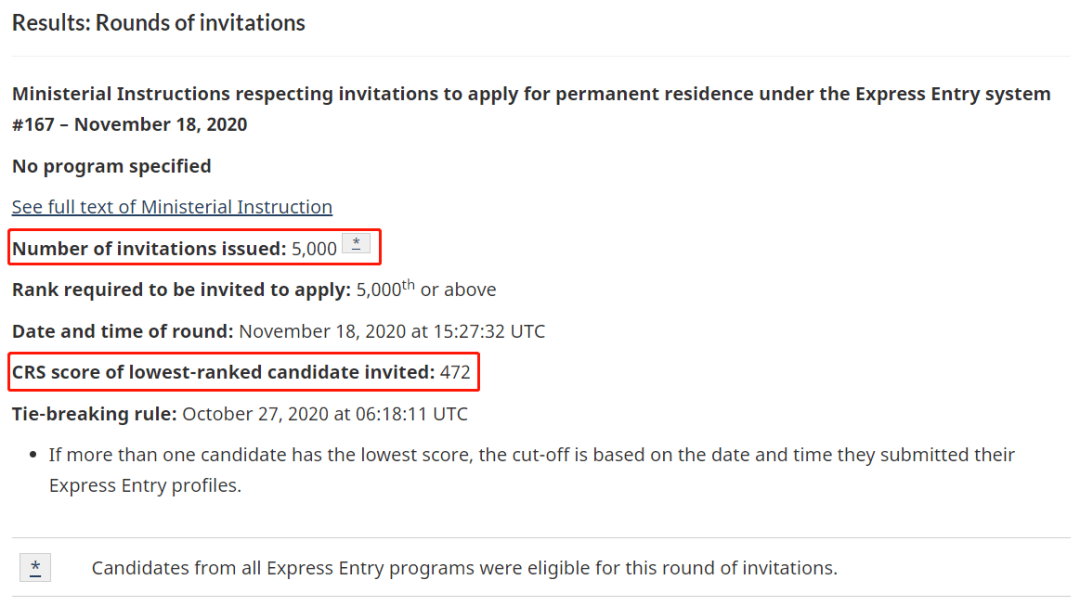Open the full text of Ministerial Instruction link
The image size is (1080, 606).
172,207
